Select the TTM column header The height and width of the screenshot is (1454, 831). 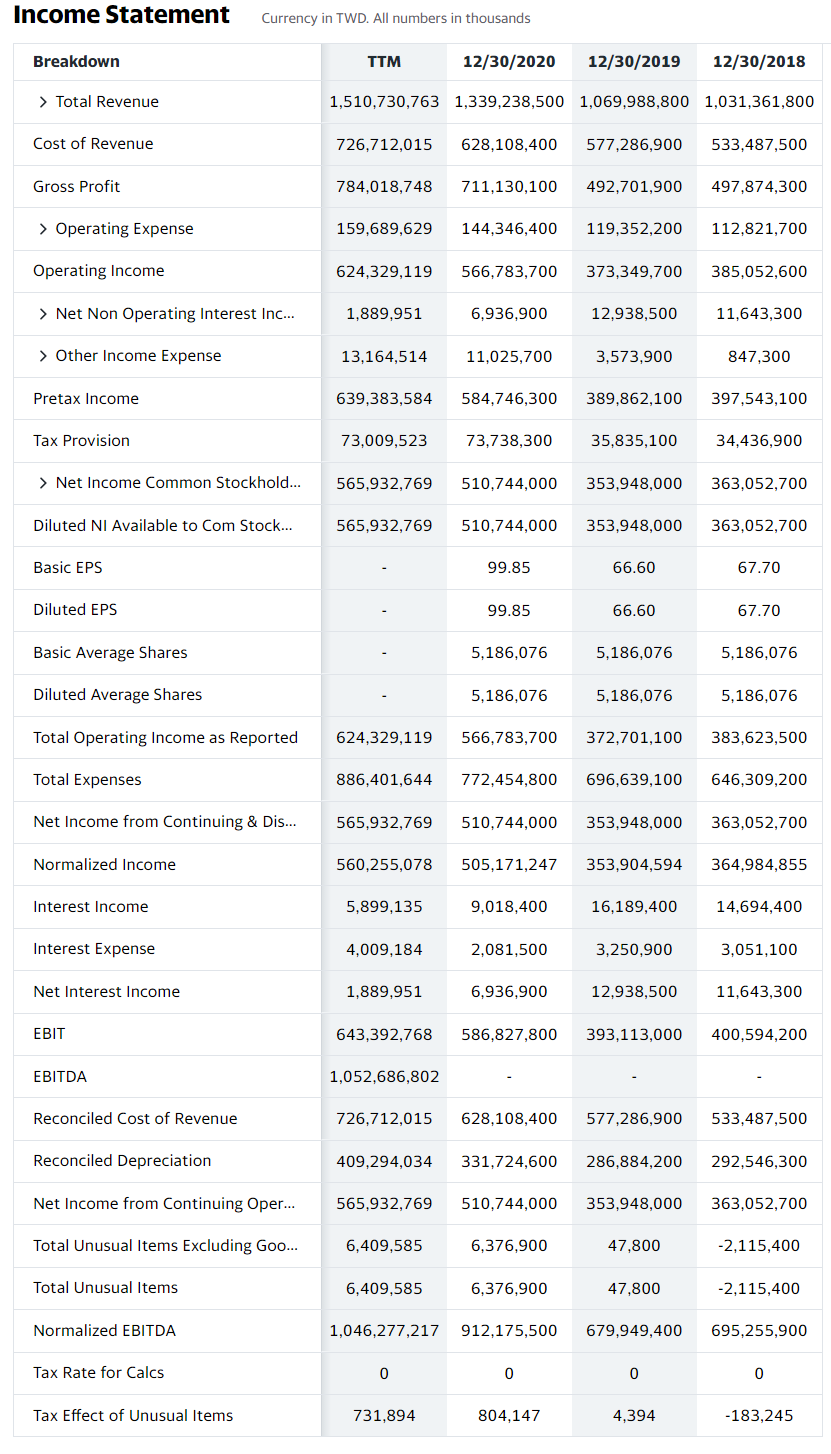click(x=384, y=62)
